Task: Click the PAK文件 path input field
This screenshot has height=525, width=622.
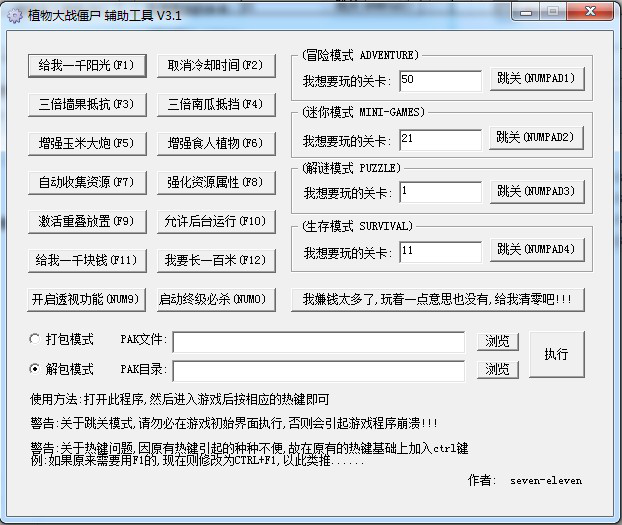Action: pos(319,342)
